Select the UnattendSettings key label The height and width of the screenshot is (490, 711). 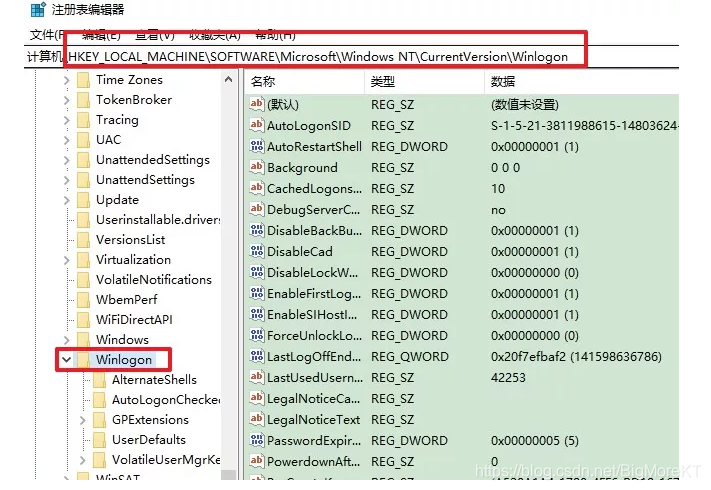point(145,180)
